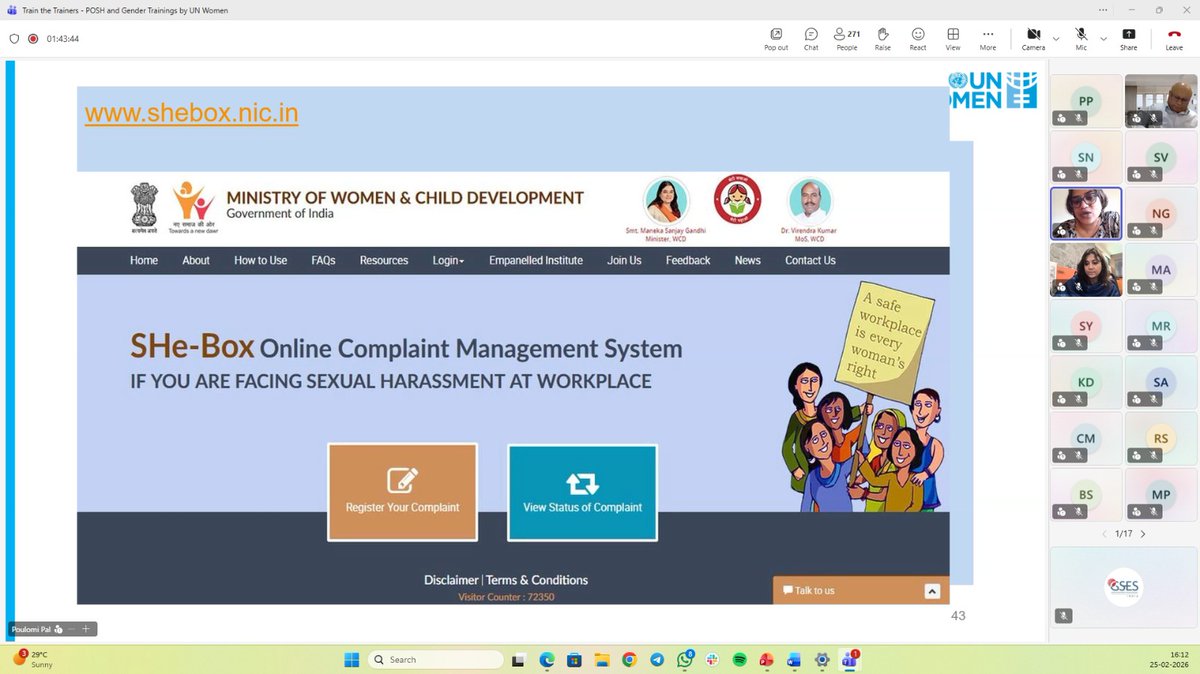Select participant tile BS
1200x674 pixels.
point(1086,495)
